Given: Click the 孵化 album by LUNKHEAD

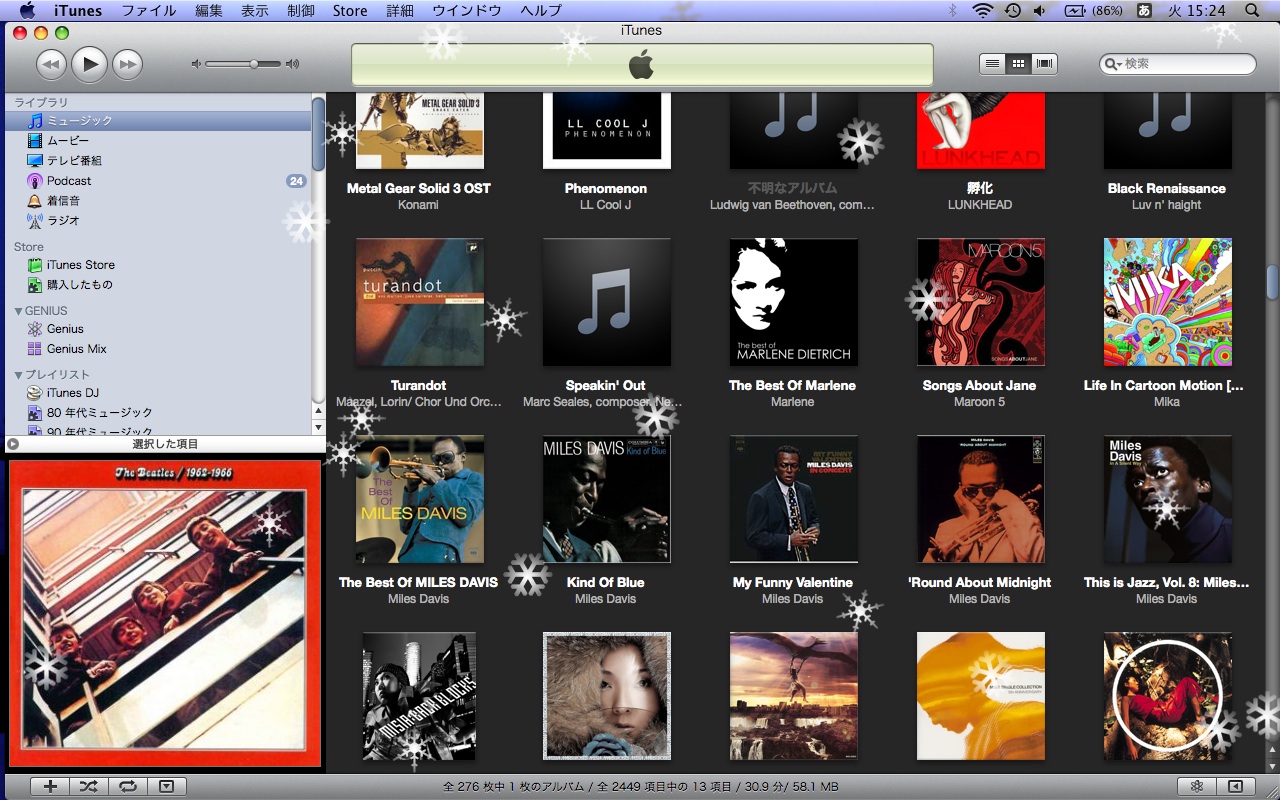Looking at the screenshot, I should [x=981, y=131].
